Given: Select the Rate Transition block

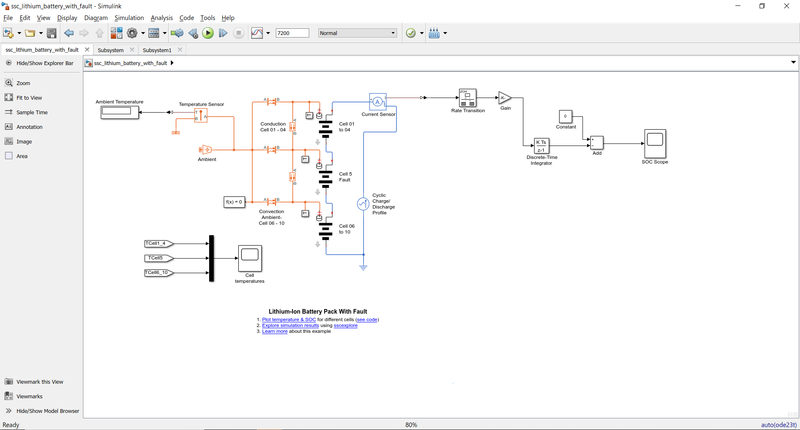Looking at the screenshot, I should coord(468,97).
